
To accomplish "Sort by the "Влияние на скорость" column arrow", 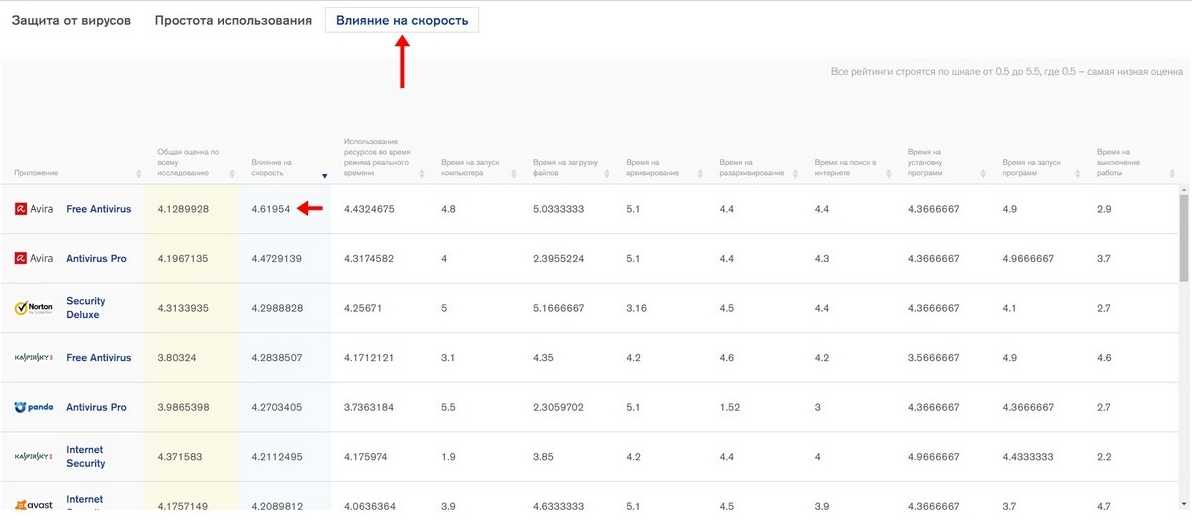I will click(x=324, y=175).
